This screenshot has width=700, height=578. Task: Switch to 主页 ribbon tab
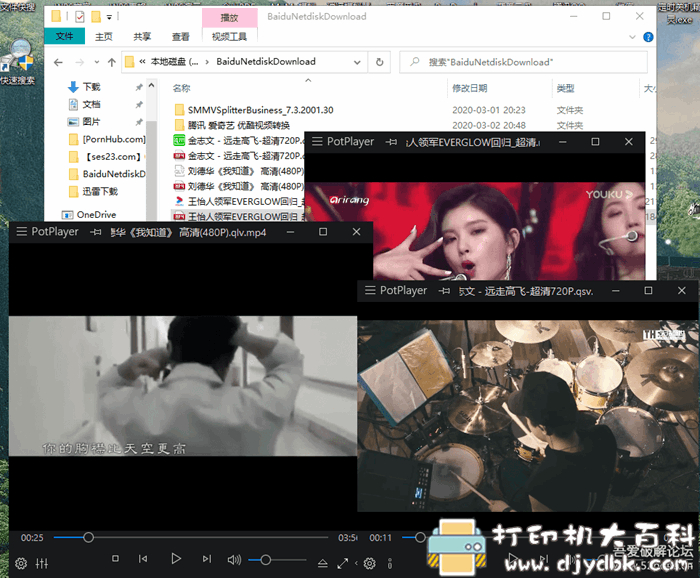coord(104,37)
